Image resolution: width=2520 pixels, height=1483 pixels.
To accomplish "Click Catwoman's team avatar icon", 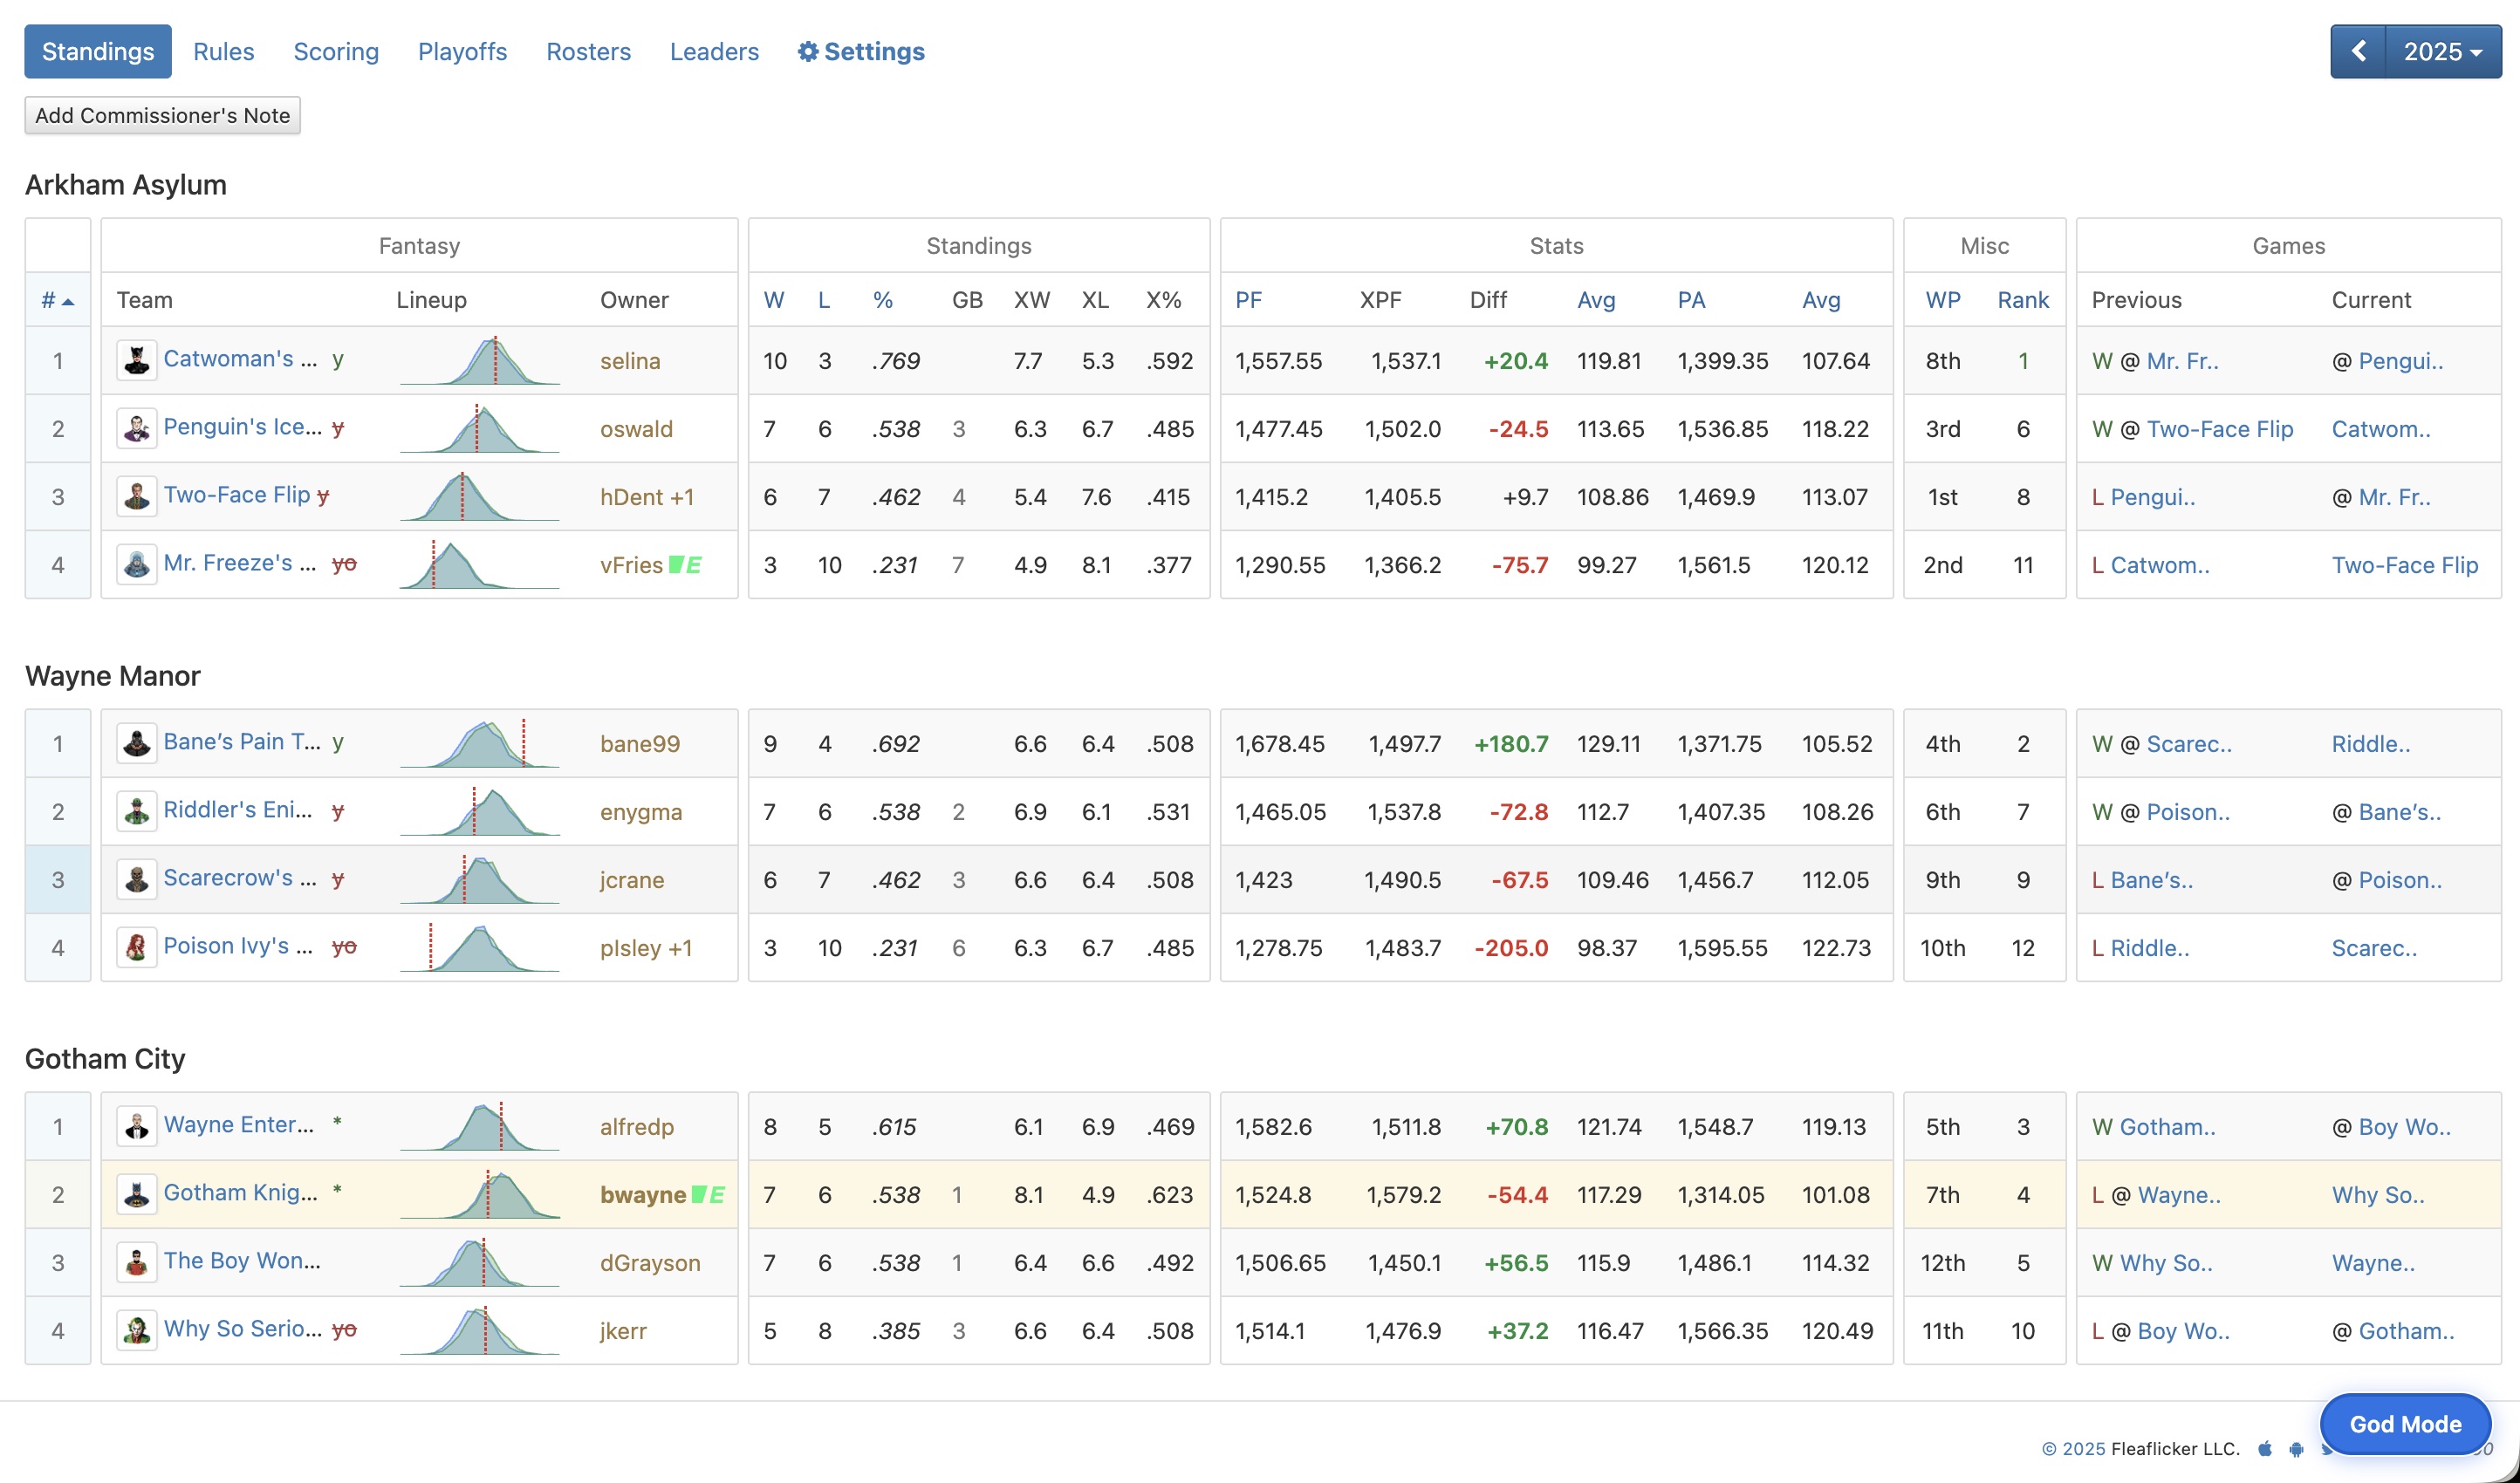I will click(x=139, y=359).
